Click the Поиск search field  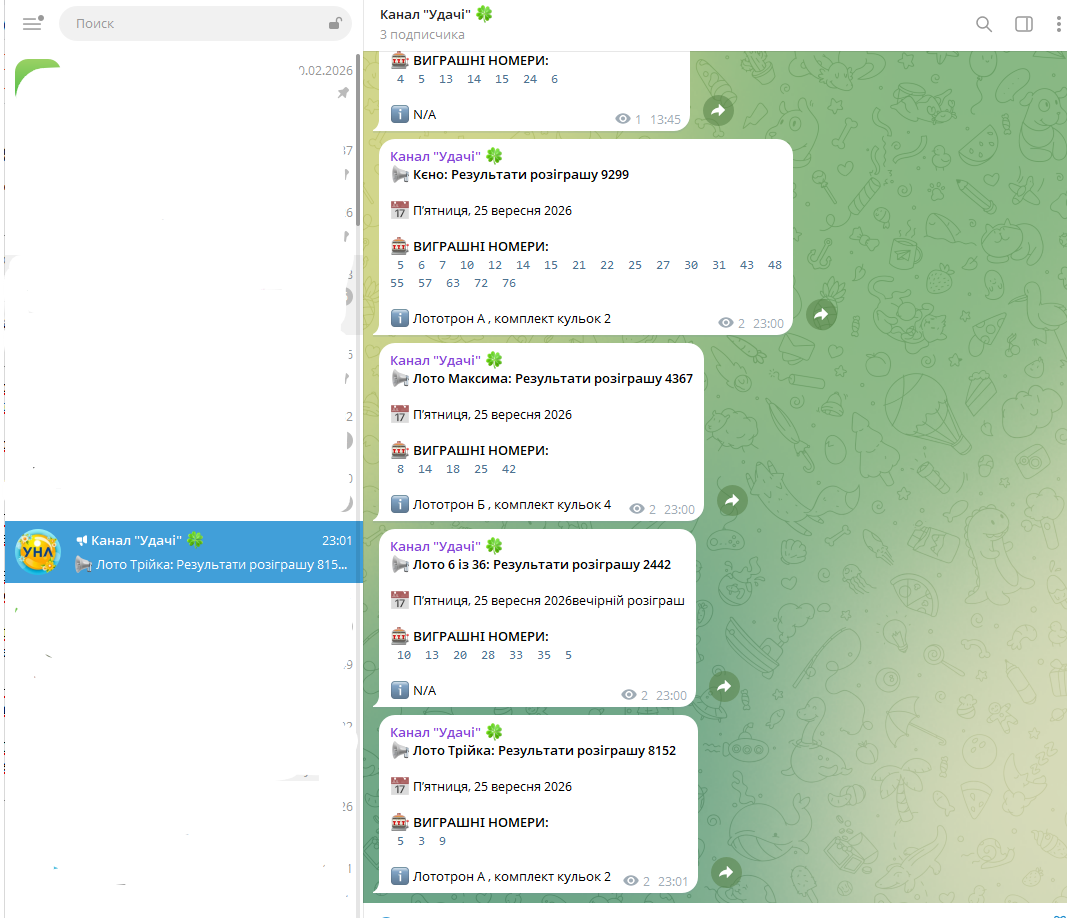(x=205, y=24)
